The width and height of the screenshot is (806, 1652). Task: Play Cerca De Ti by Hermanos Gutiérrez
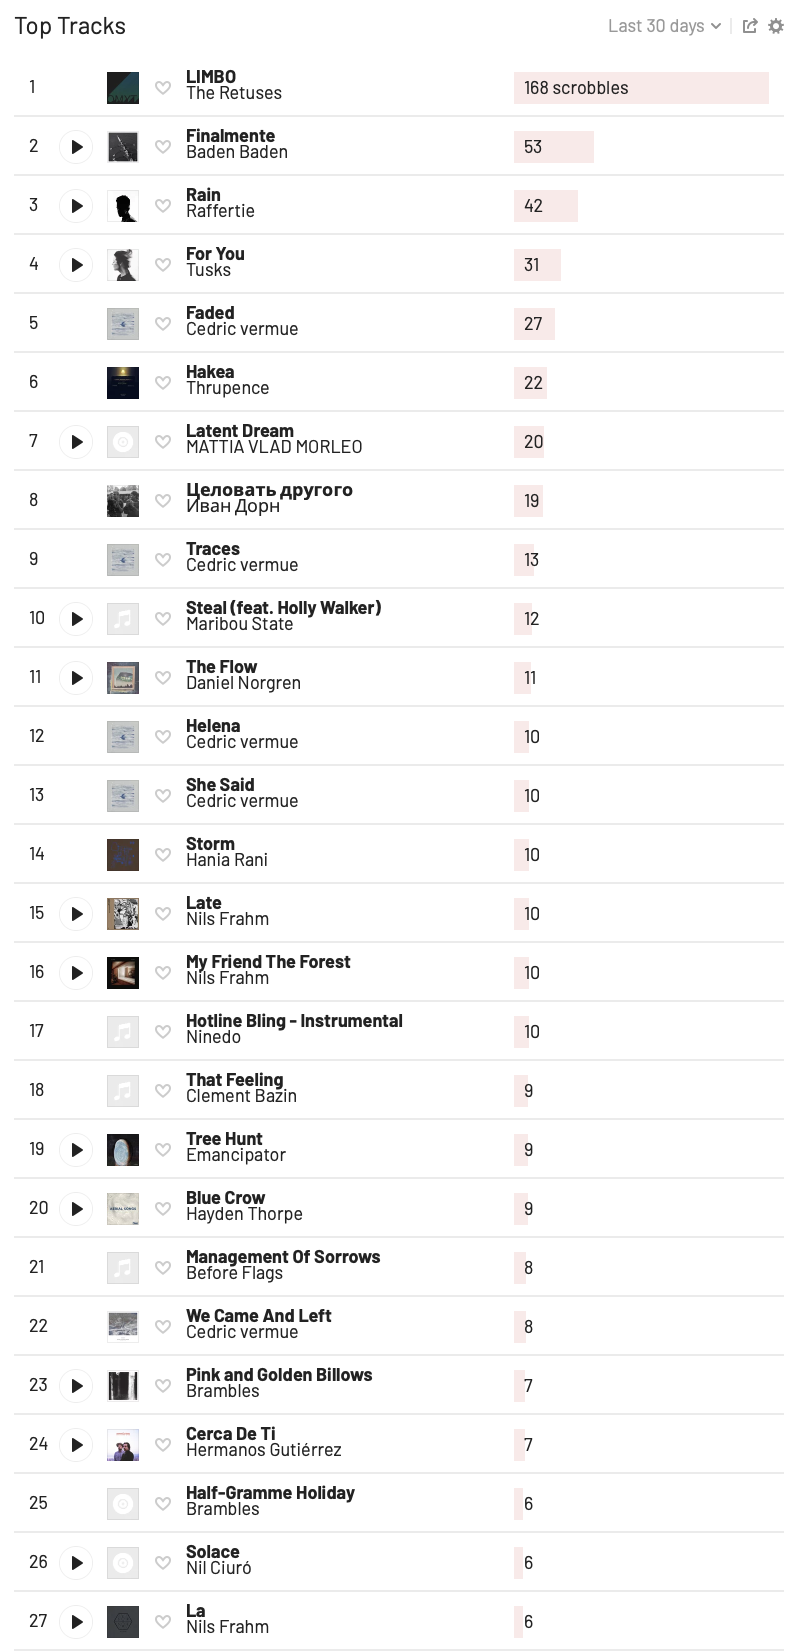pyautogui.click(x=76, y=1445)
